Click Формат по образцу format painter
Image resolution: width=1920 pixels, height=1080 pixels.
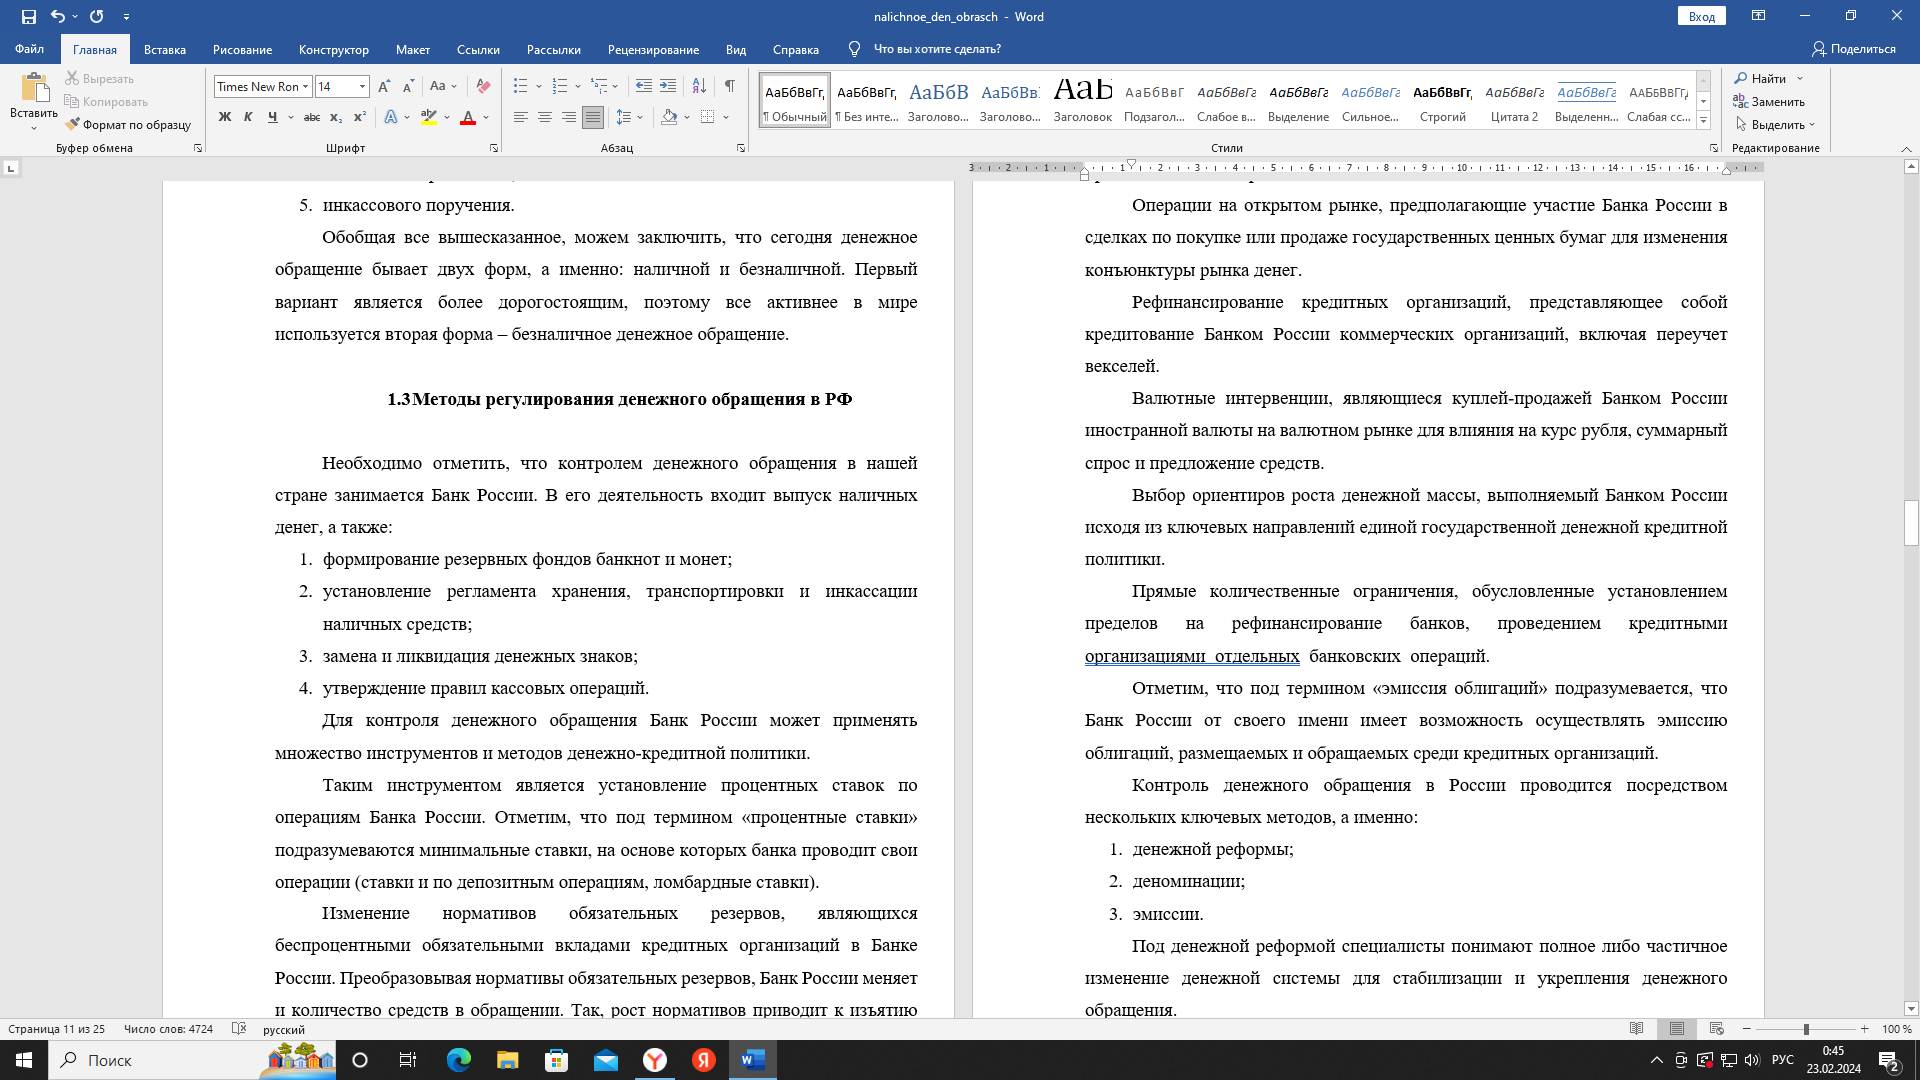pos(128,125)
